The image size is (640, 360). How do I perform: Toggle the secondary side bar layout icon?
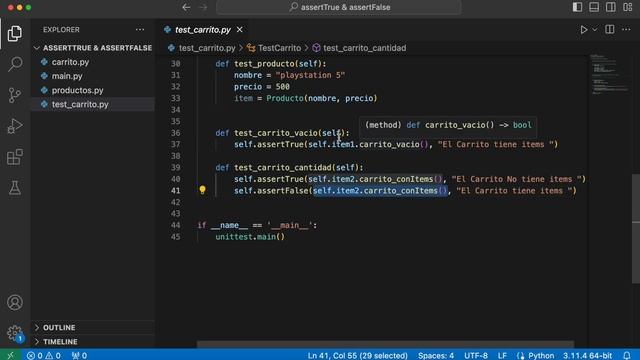(611, 7)
